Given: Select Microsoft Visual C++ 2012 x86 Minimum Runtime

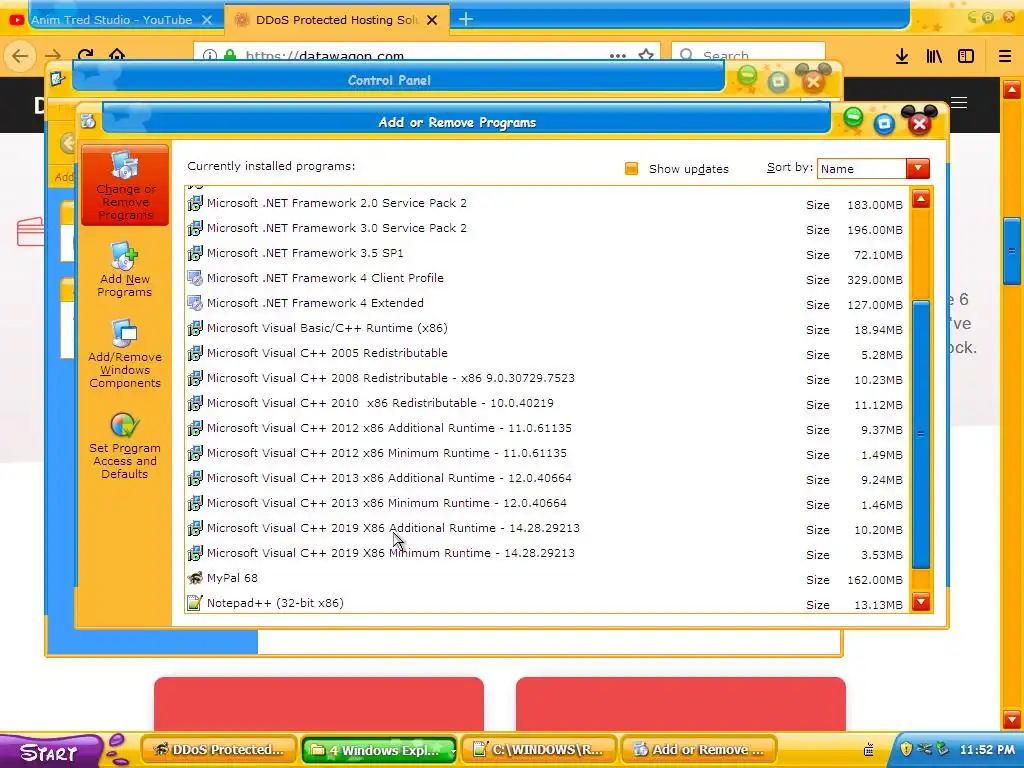Looking at the screenshot, I should (387, 453).
